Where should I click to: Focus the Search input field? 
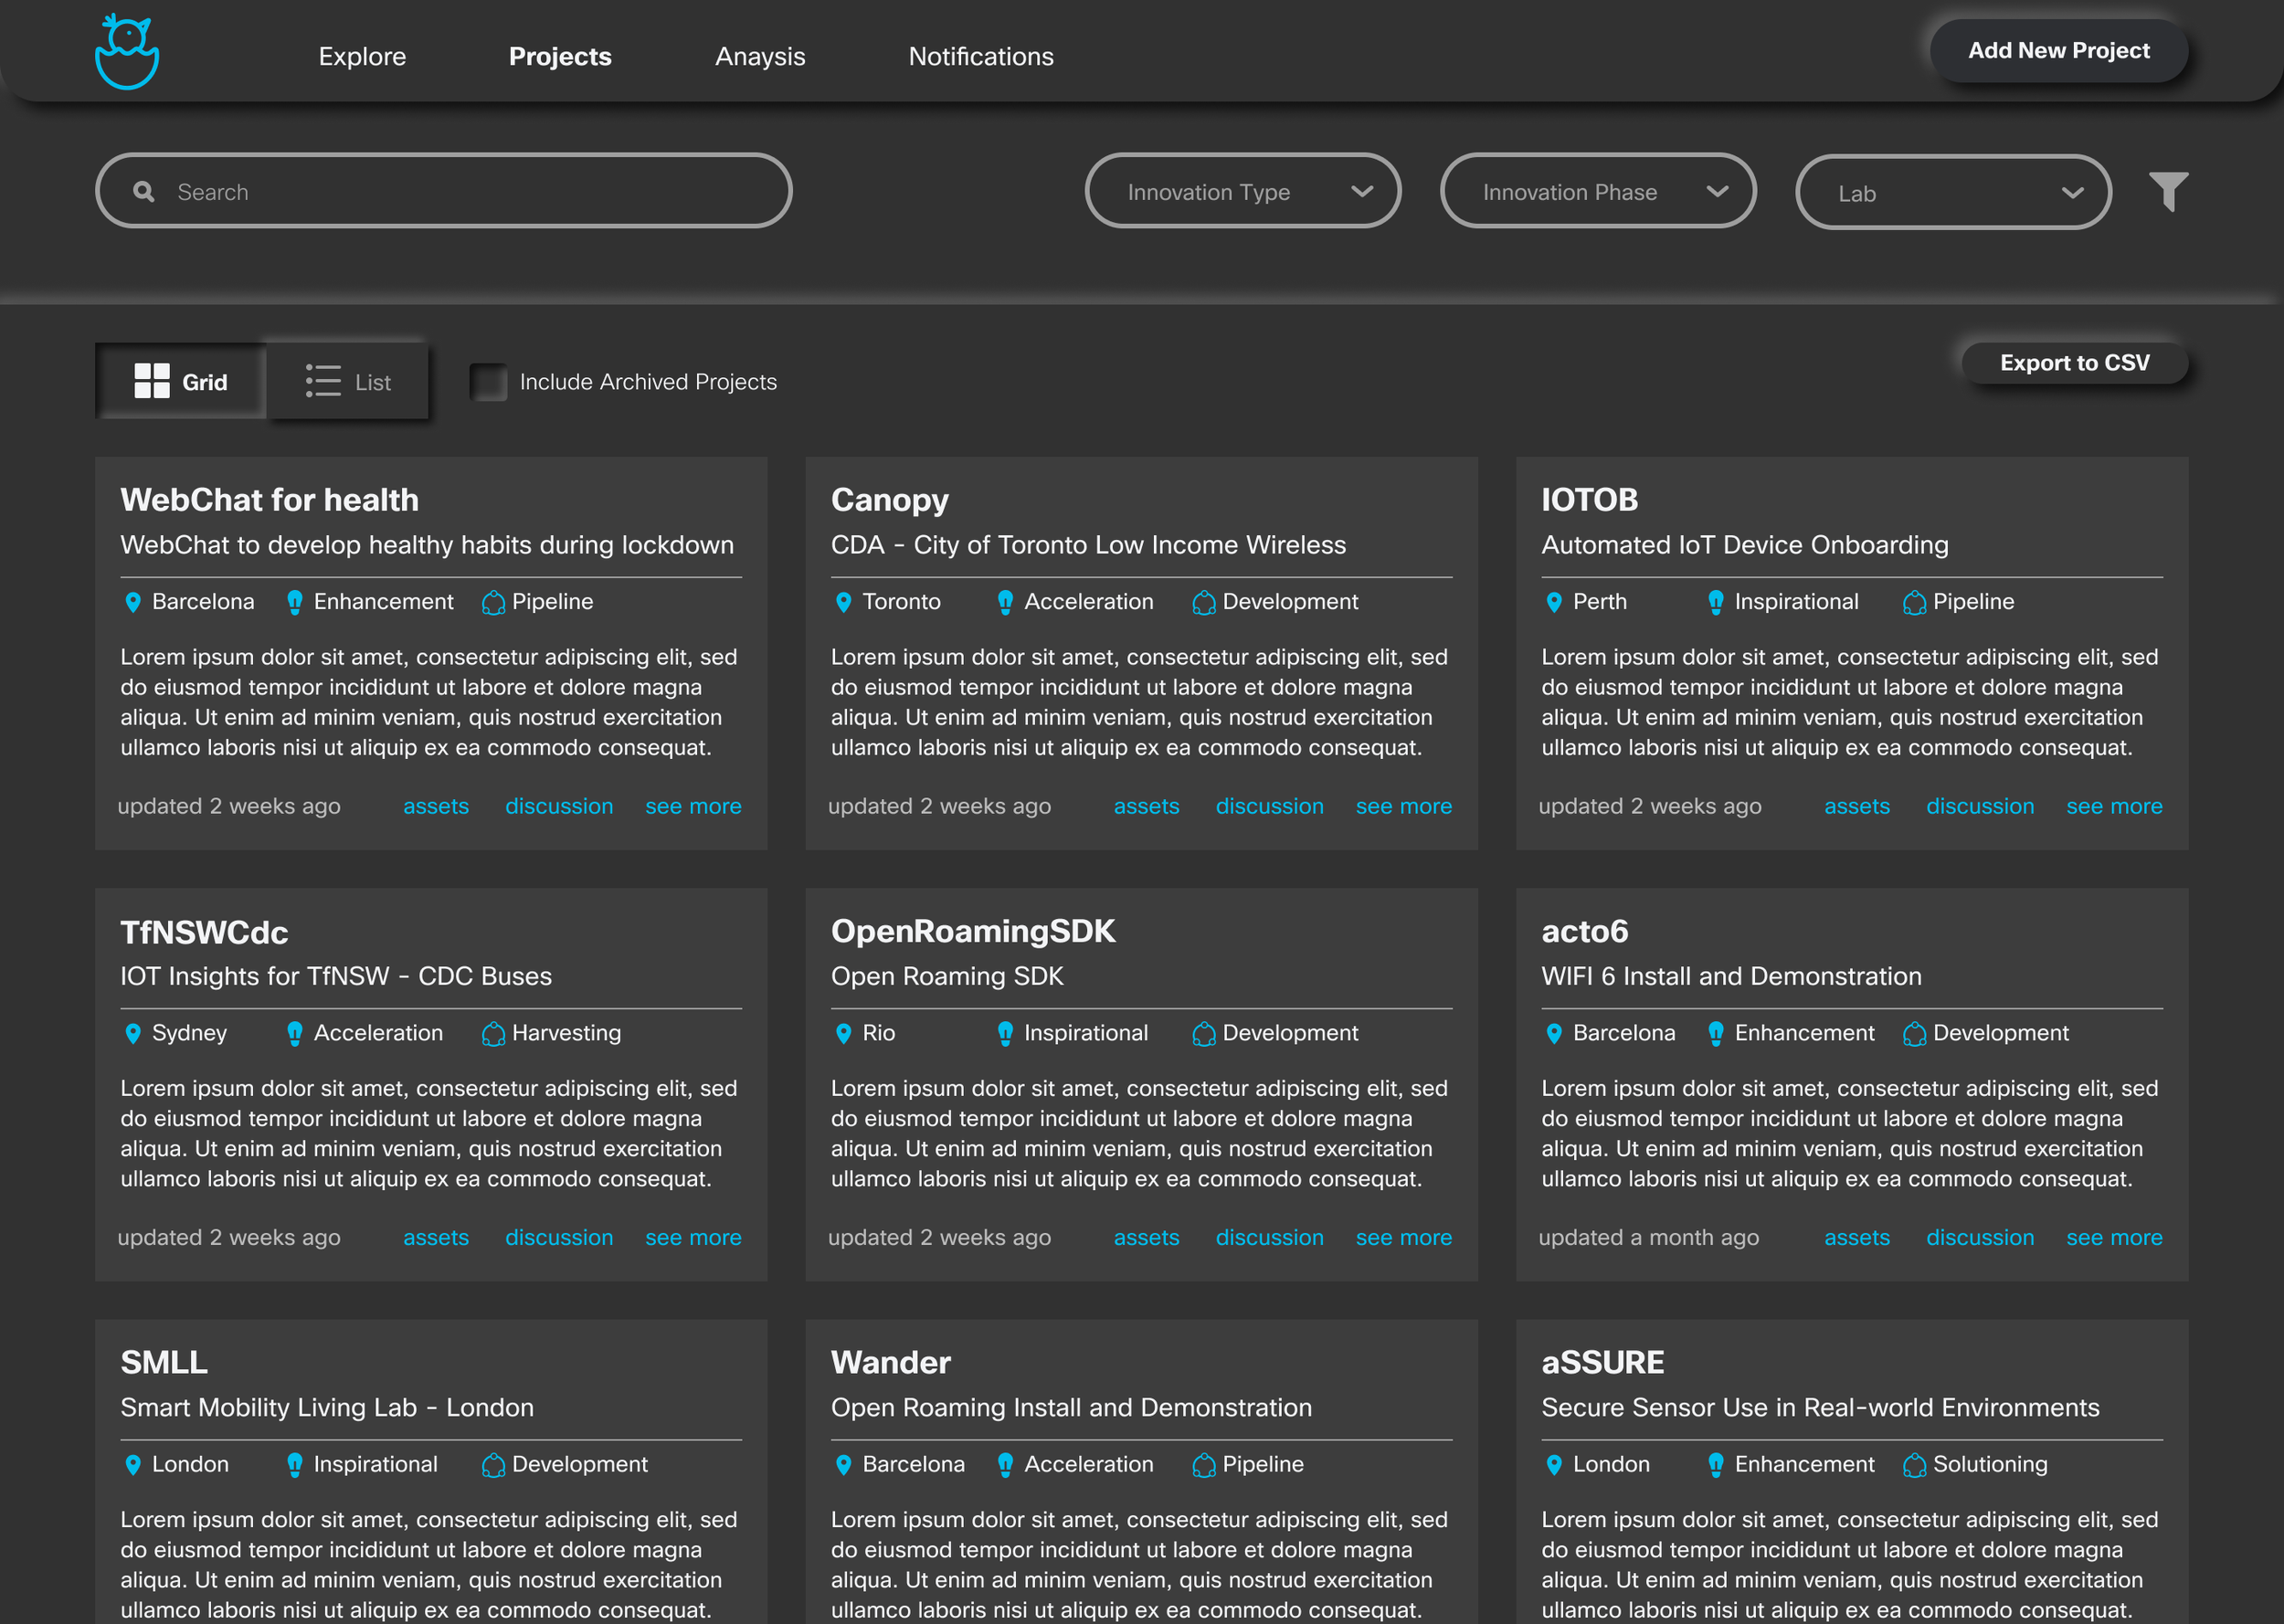click(x=470, y=191)
